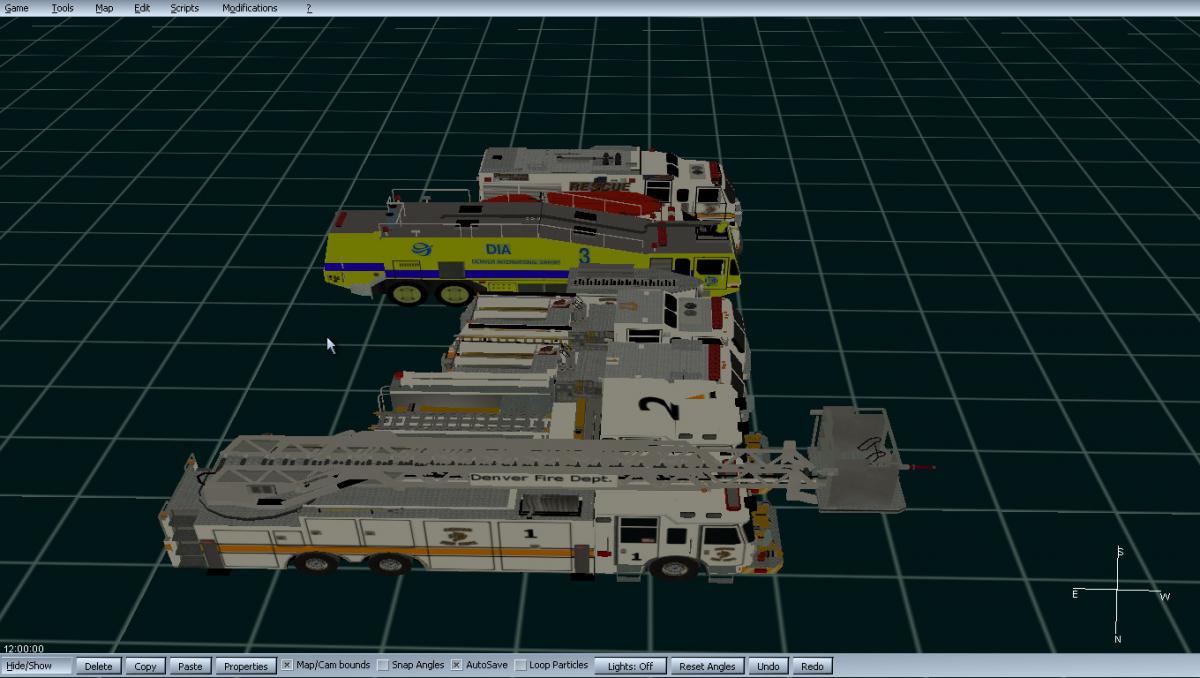This screenshot has height=678, width=1200.
Task: Enable the Snap Angles checkbox
Action: coord(383,665)
